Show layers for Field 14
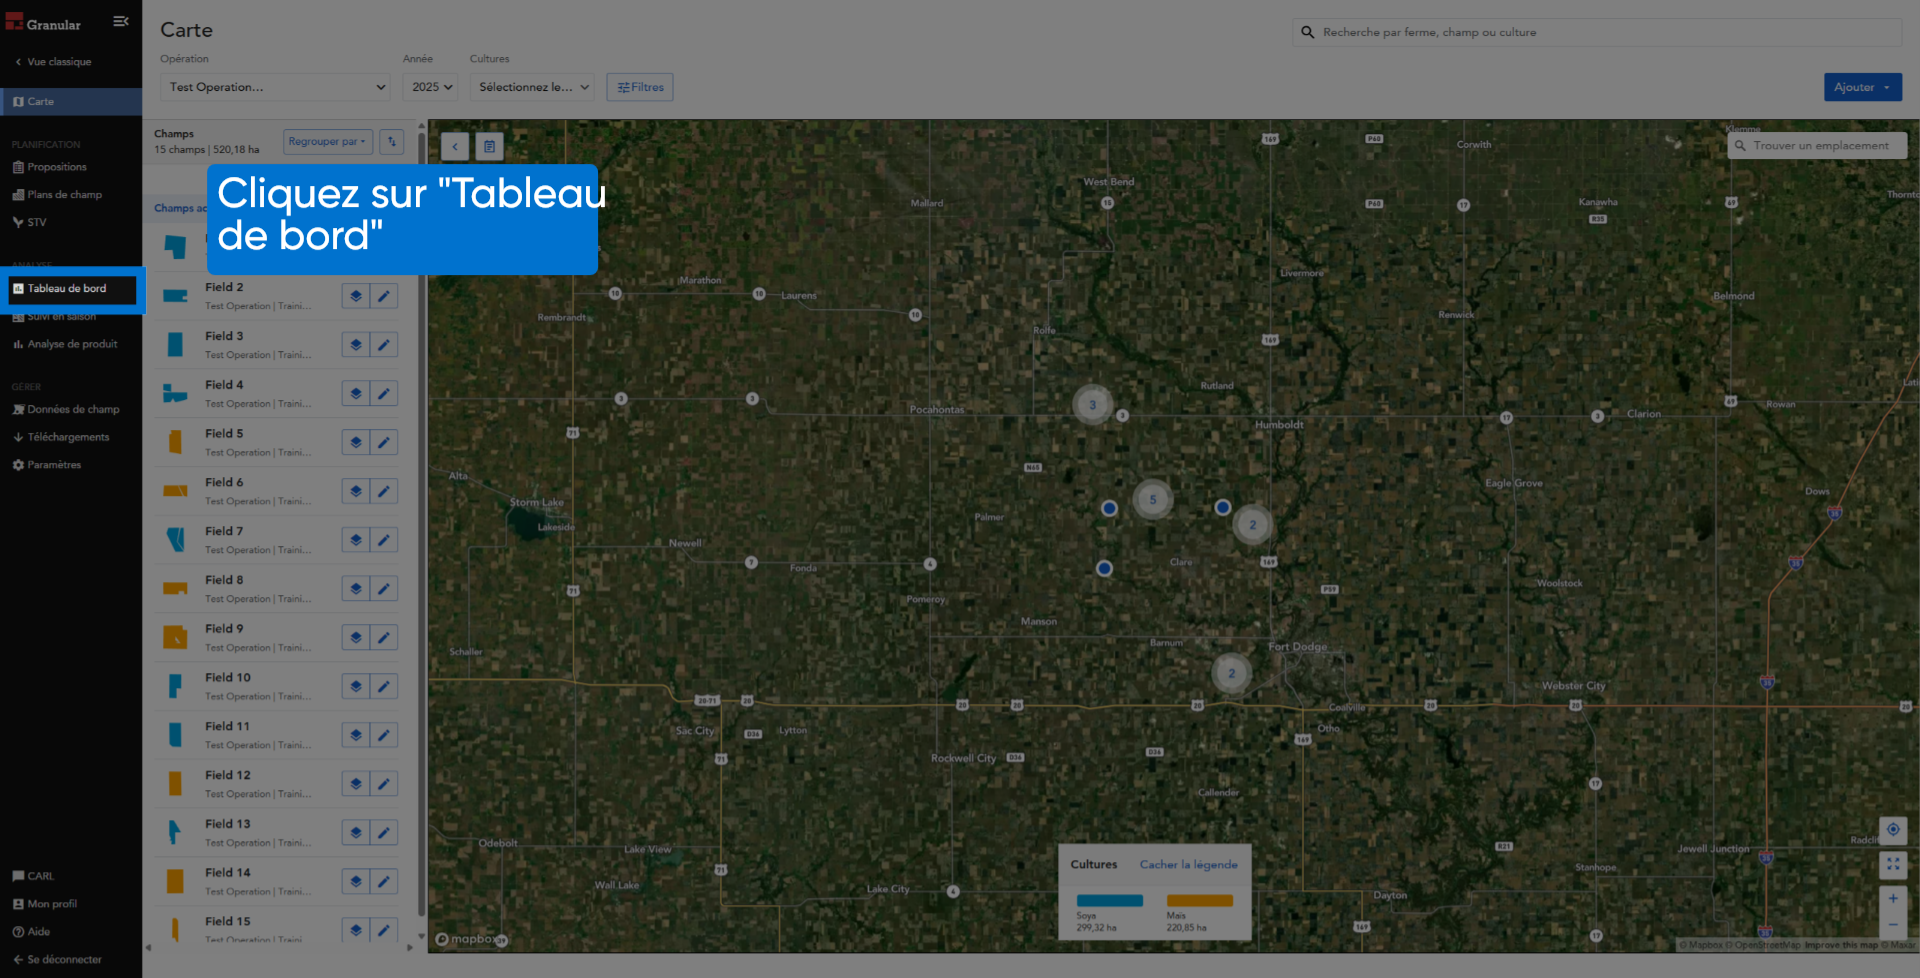This screenshot has width=1920, height=978. (355, 882)
